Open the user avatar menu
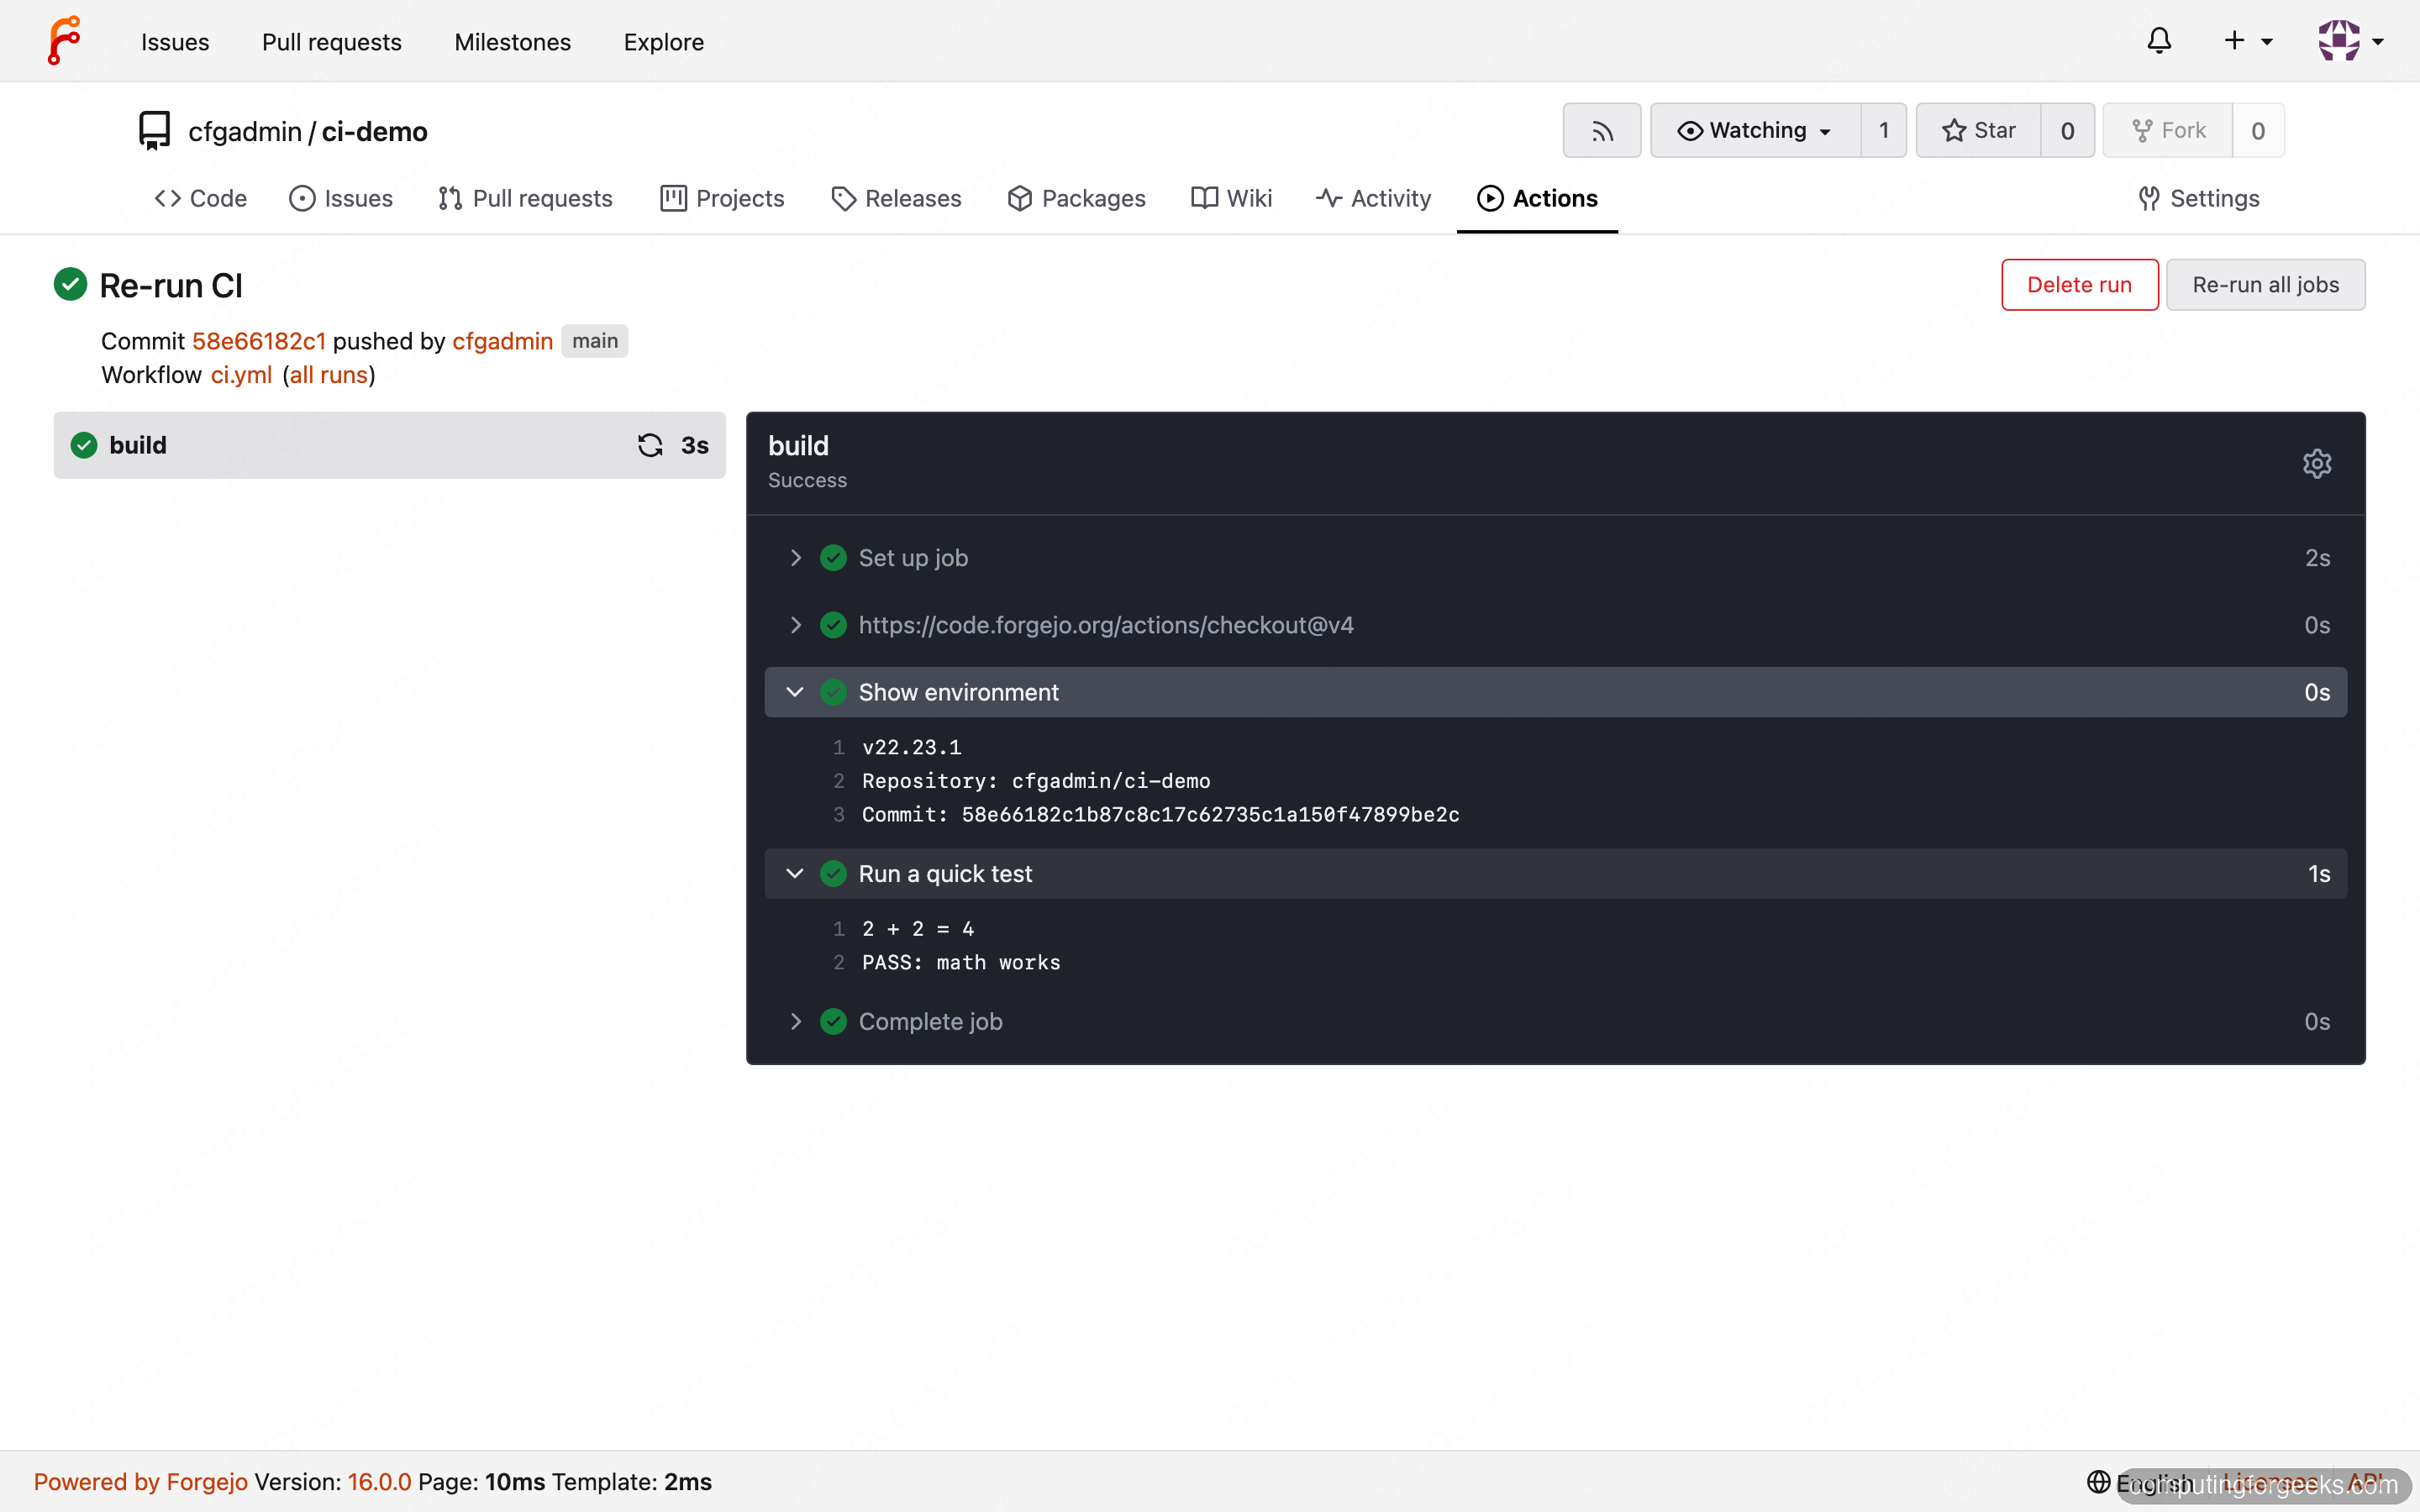This screenshot has width=2420, height=1512. (2351, 41)
